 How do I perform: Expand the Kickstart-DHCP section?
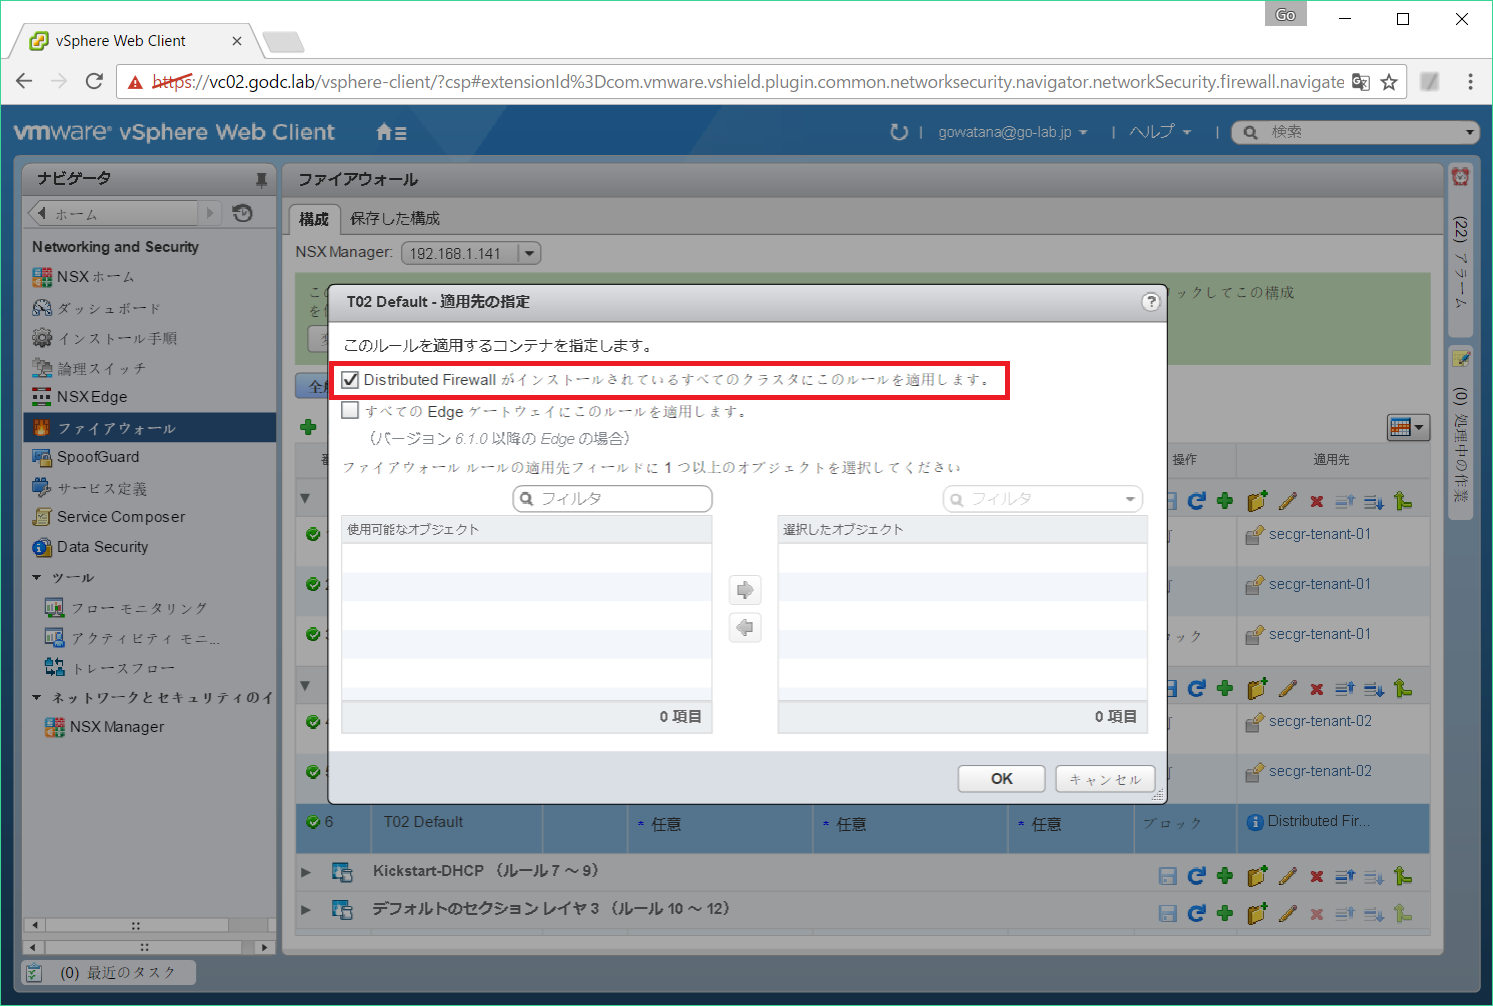(x=306, y=872)
